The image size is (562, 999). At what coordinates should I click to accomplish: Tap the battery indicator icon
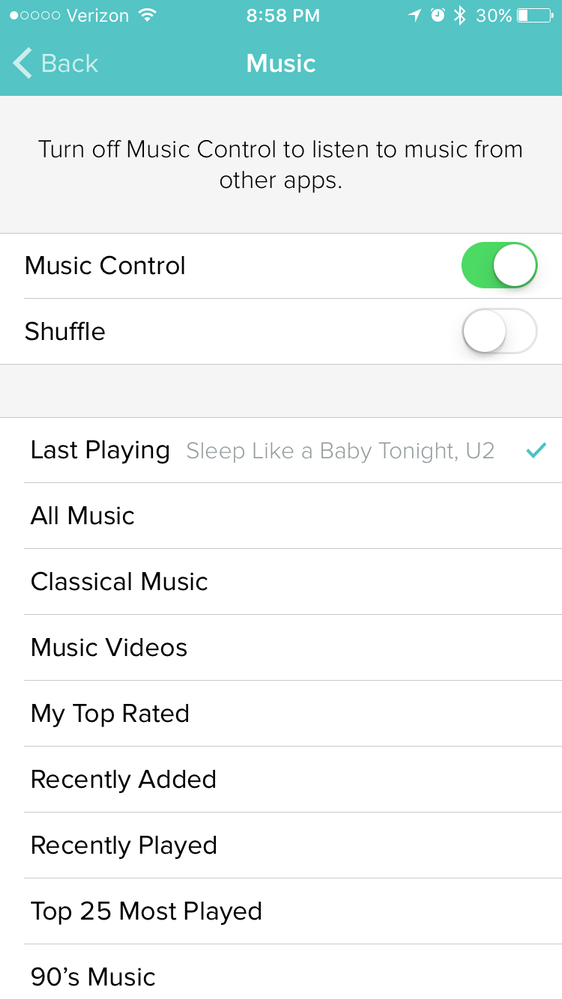(535, 15)
